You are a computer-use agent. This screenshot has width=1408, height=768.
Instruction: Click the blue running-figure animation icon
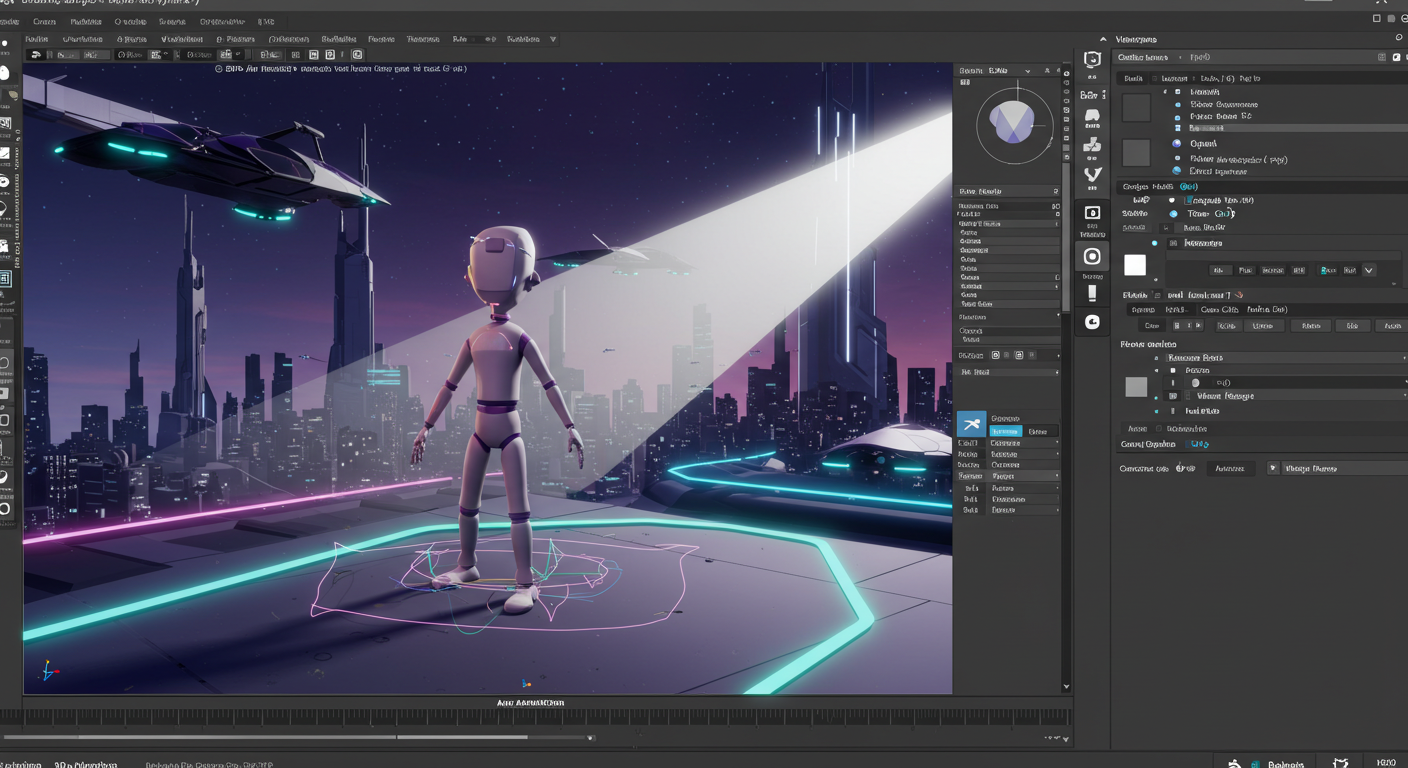(x=971, y=425)
